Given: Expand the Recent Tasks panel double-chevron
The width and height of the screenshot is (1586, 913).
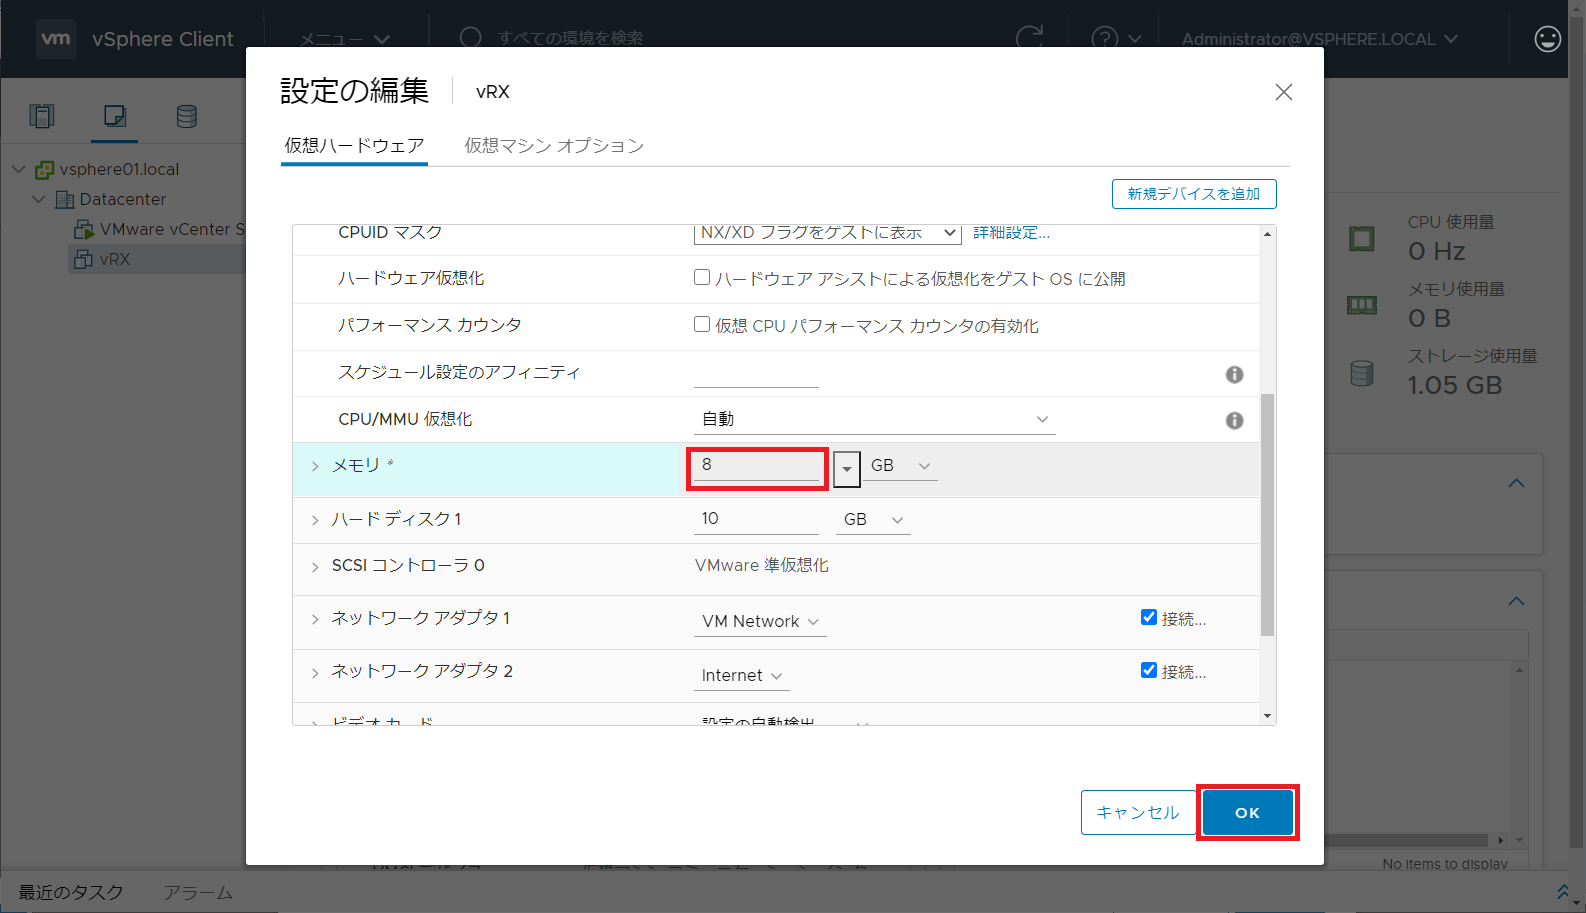Looking at the screenshot, I should 1563,890.
